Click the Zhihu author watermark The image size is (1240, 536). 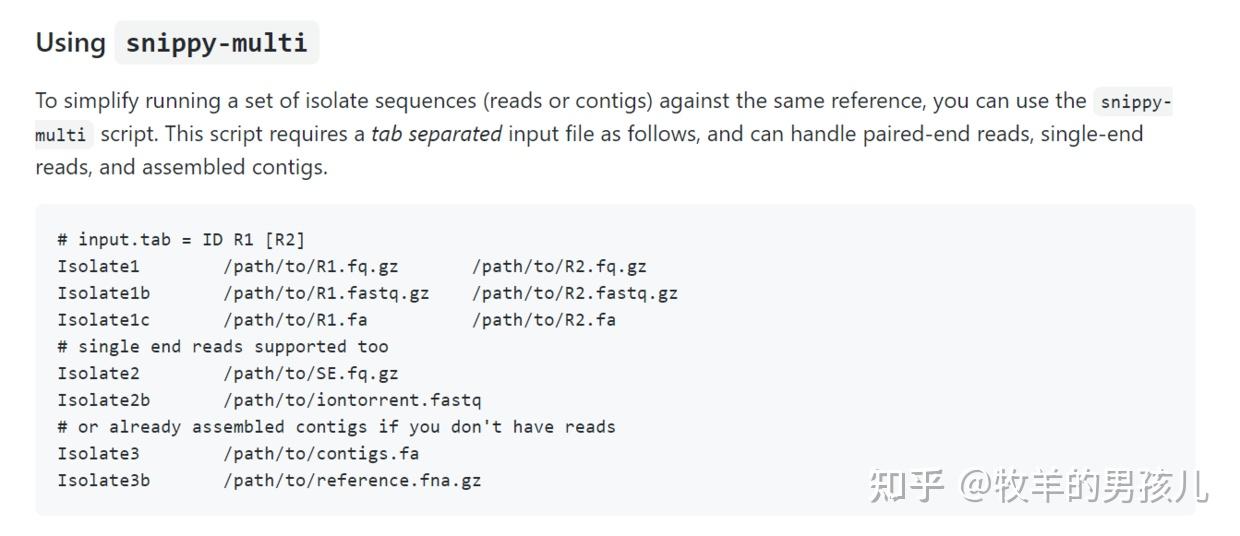tap(1038, 486)
